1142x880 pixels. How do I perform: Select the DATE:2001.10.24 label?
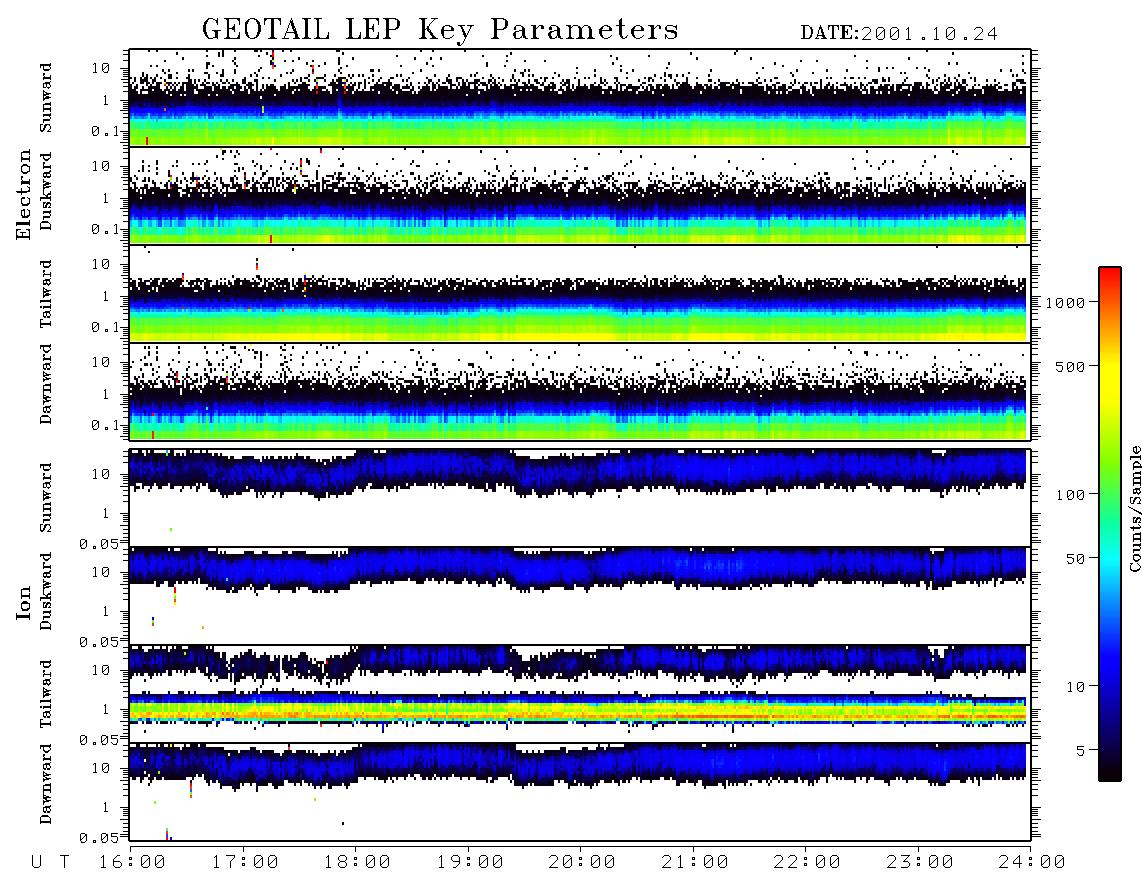coord(899,34)
